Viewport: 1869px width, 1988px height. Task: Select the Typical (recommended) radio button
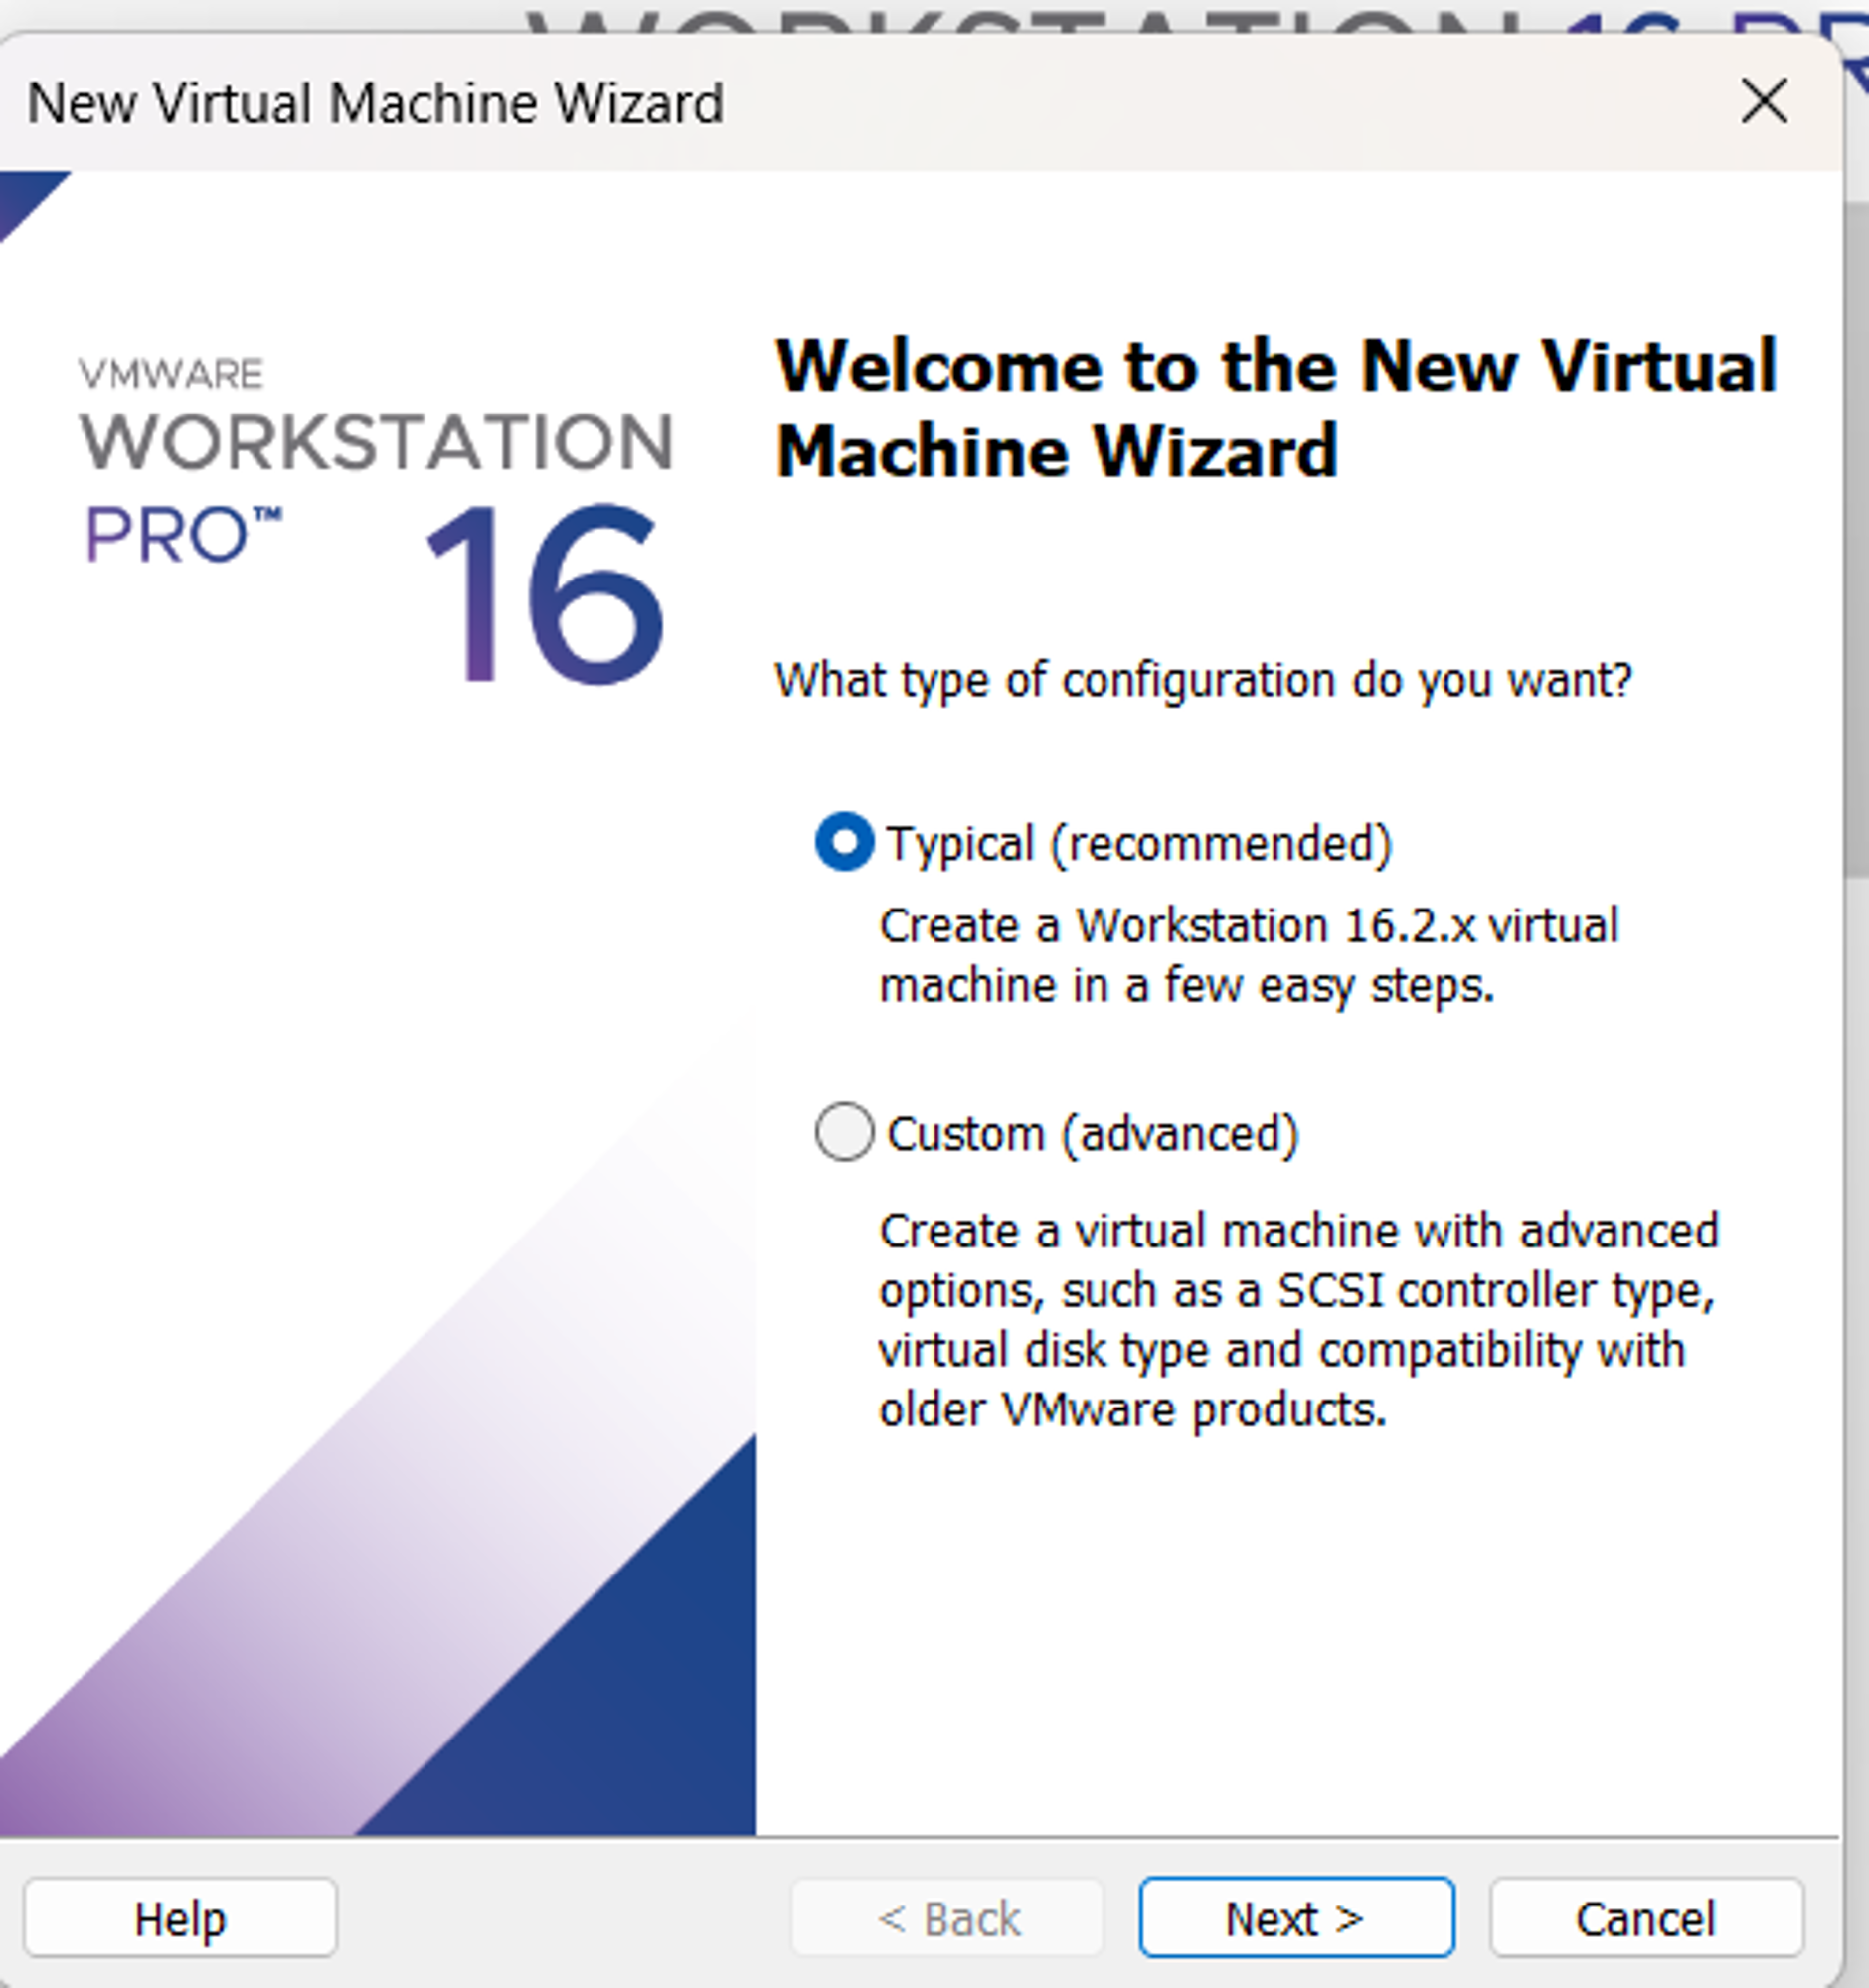point(845,842)
